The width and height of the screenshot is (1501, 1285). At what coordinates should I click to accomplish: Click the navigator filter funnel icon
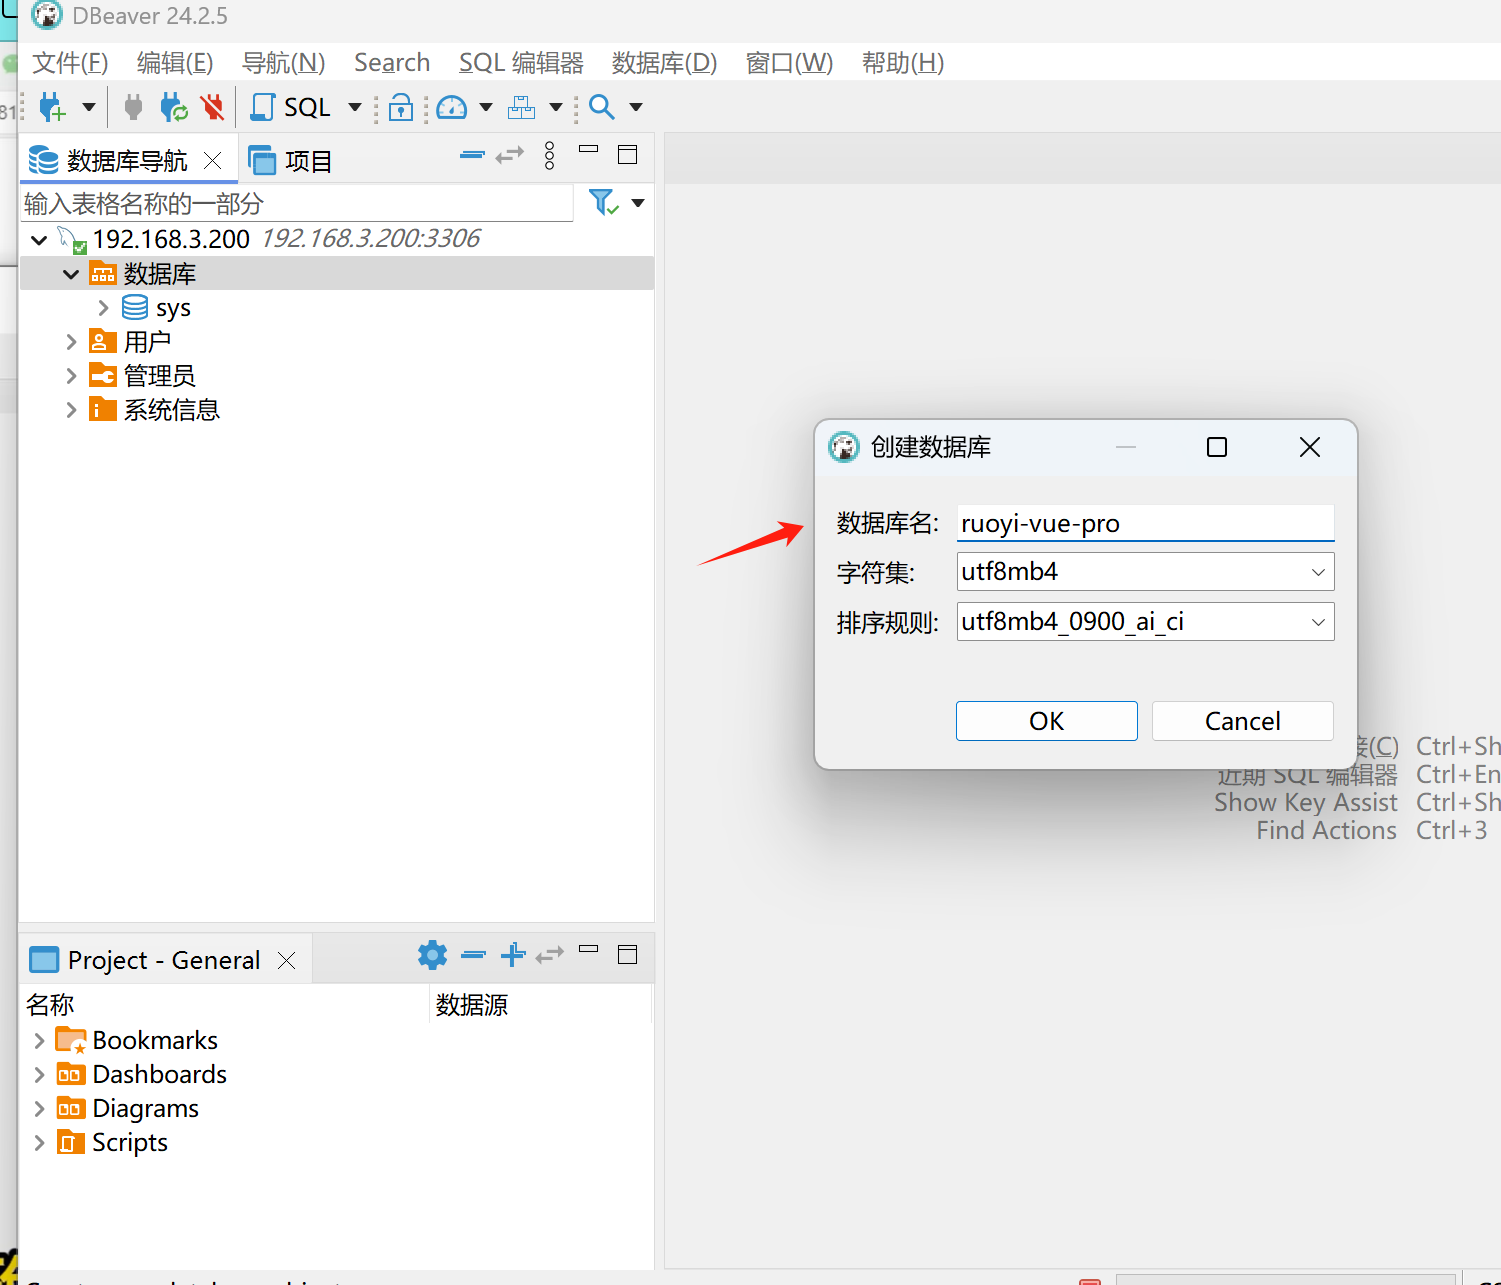point(602,203)
